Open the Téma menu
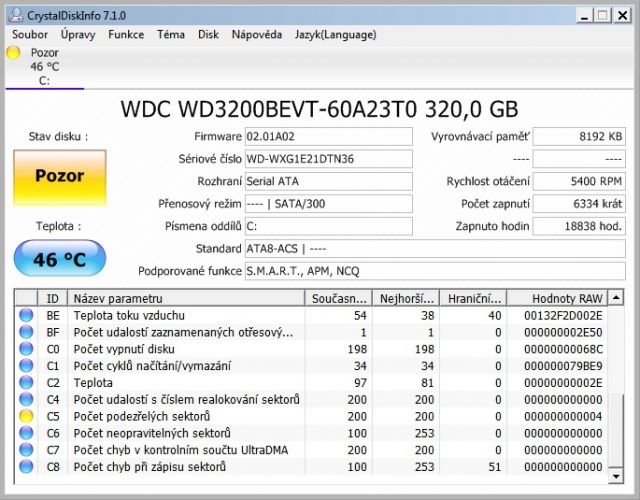 coord(171,35)
